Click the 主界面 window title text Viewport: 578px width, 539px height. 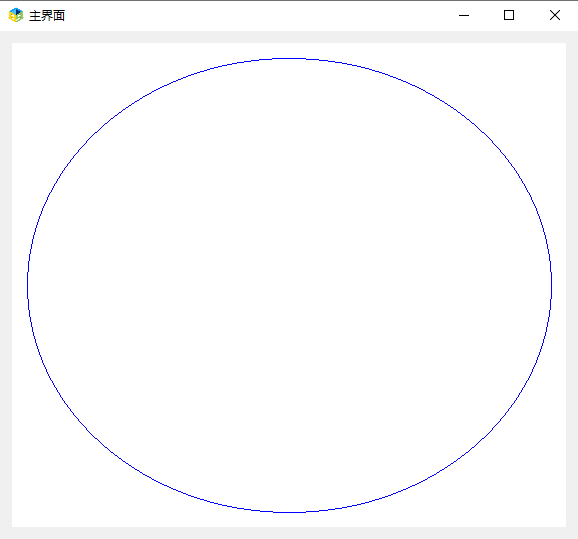click(47, 16)
